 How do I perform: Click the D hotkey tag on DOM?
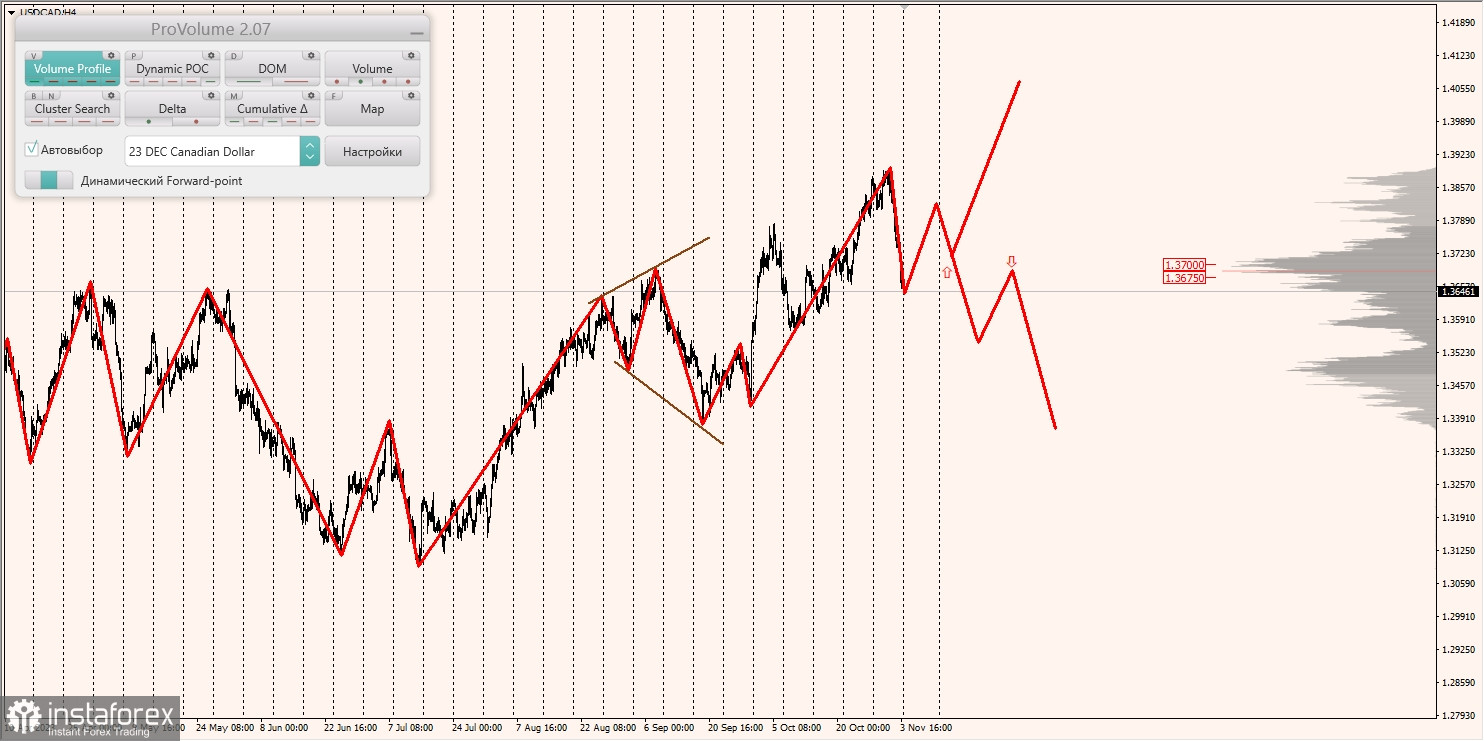(x=235, y=56)
